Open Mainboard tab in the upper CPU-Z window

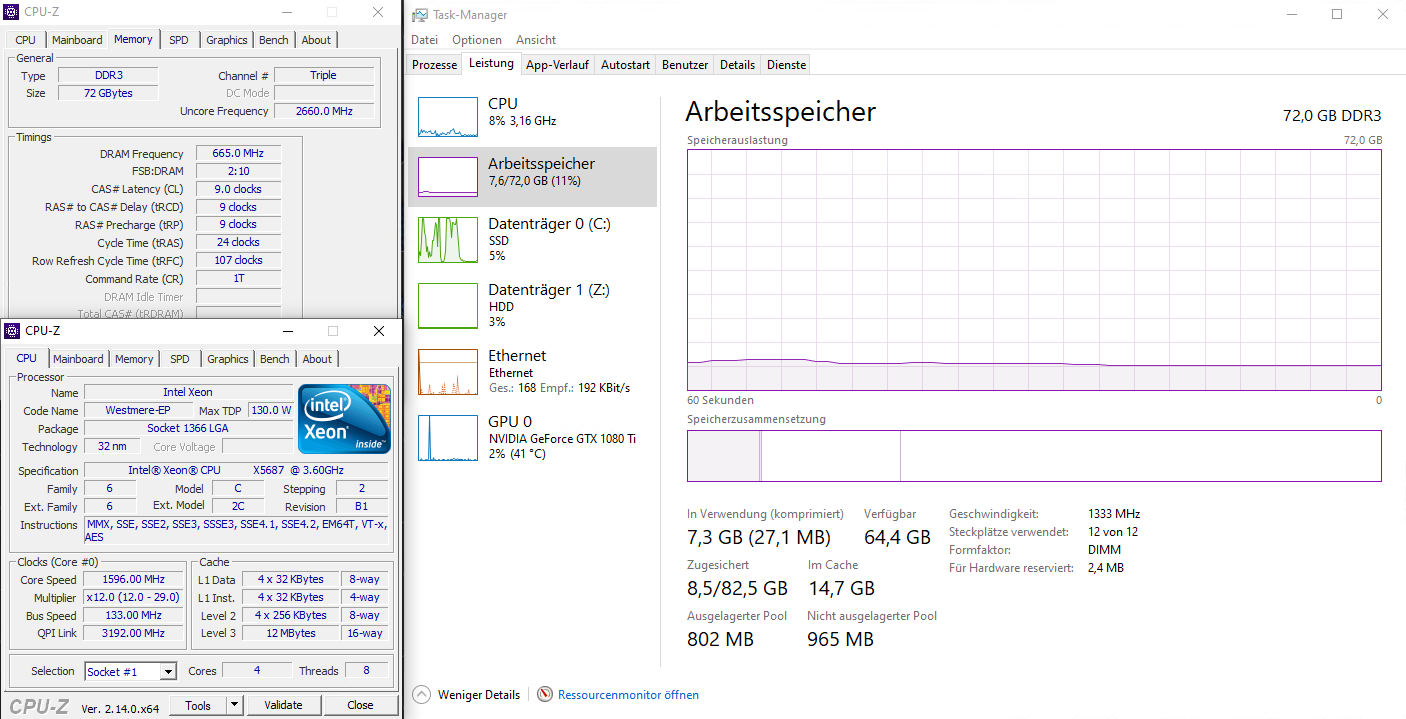pyautogui.click(x=77, y=40)
